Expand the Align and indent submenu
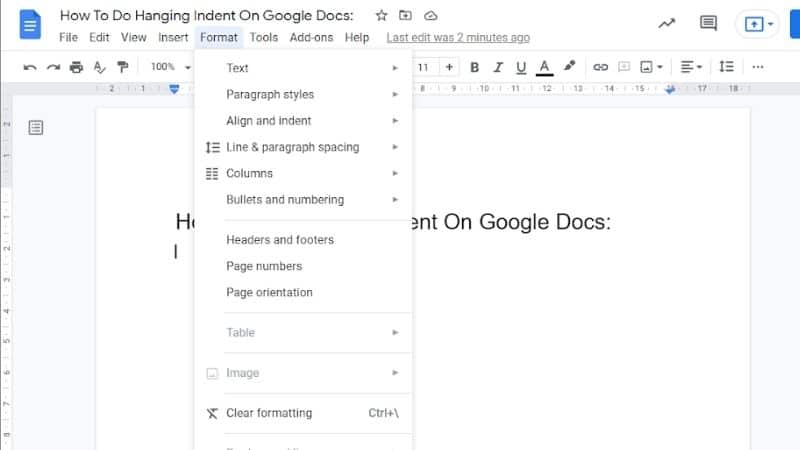This screenshot has width=800, height=450. 303,121
